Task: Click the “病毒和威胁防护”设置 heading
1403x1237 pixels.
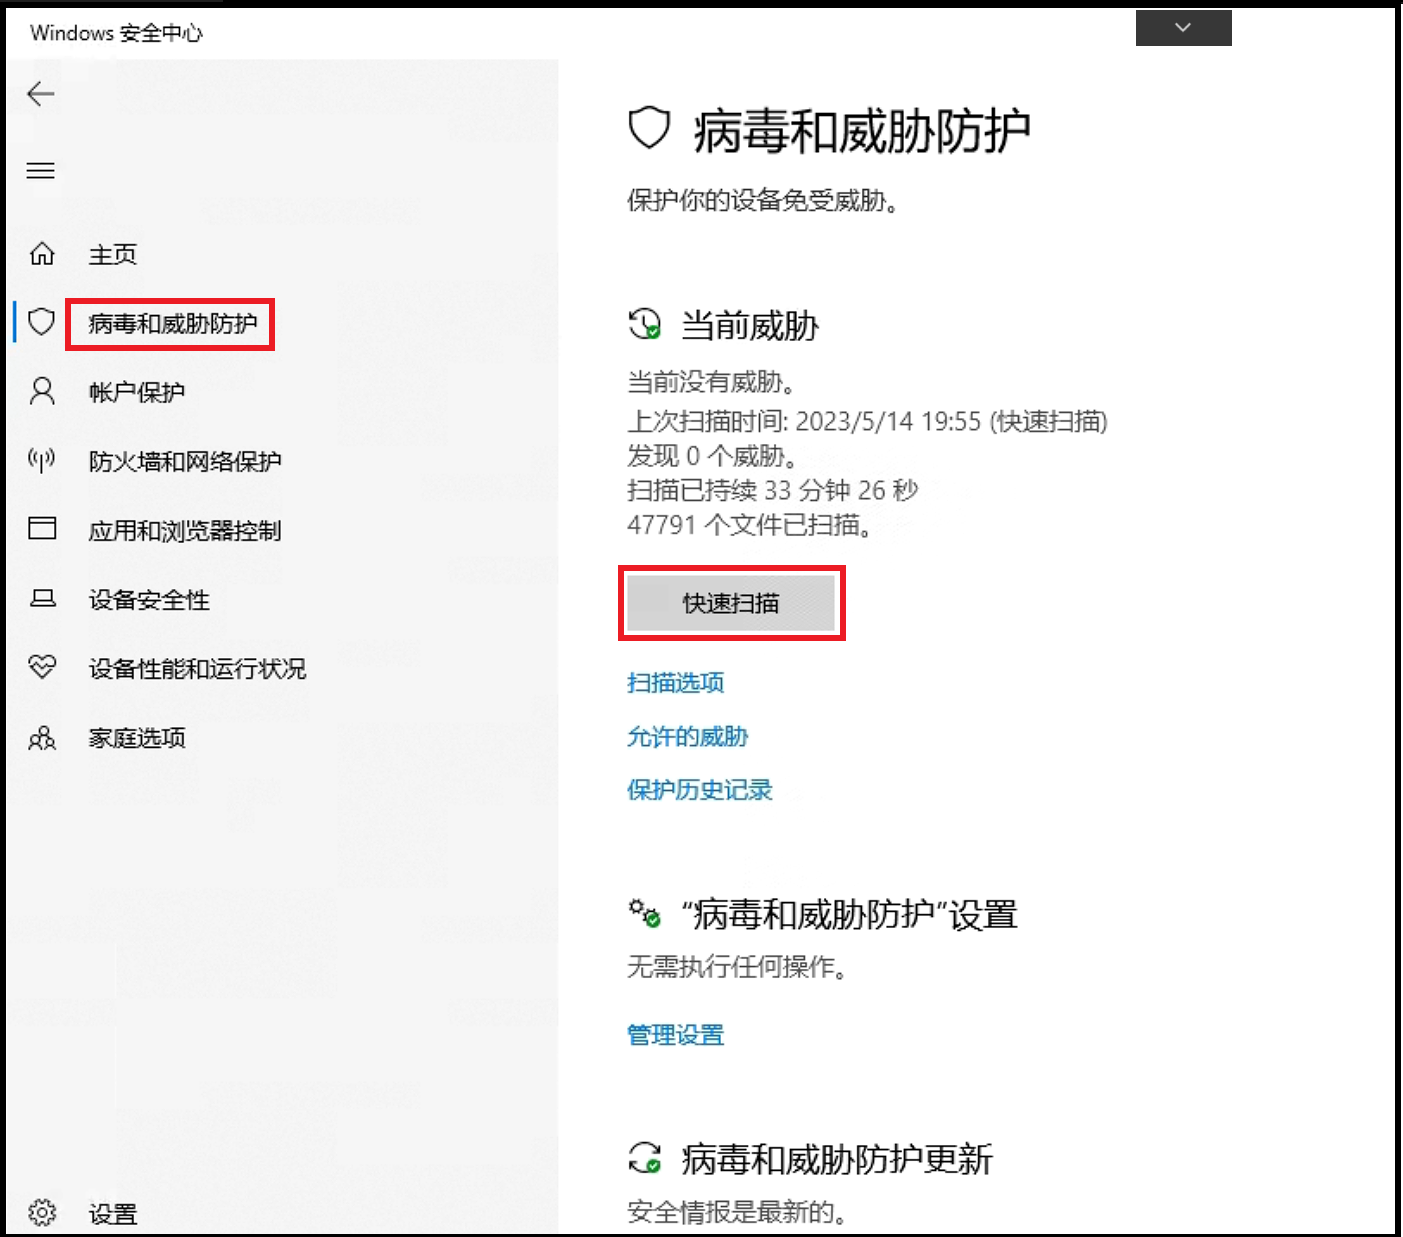Action: click(849, 914)
